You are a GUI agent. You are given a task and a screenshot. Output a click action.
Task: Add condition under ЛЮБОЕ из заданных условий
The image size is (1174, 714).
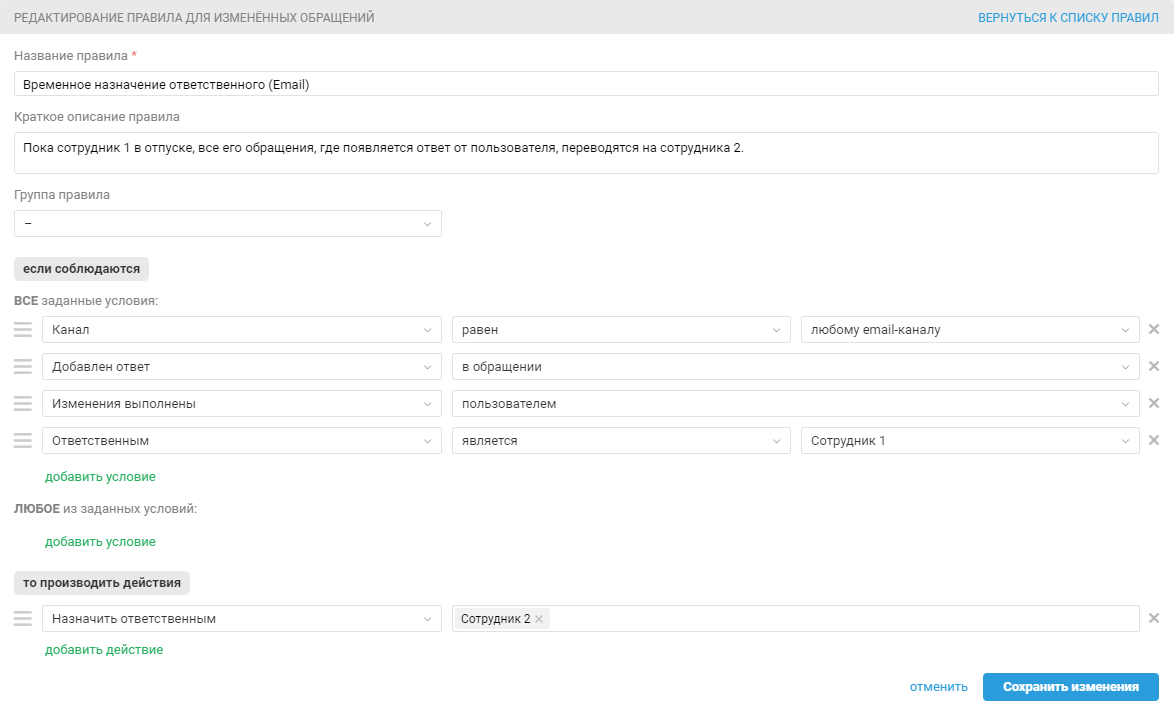100,542
